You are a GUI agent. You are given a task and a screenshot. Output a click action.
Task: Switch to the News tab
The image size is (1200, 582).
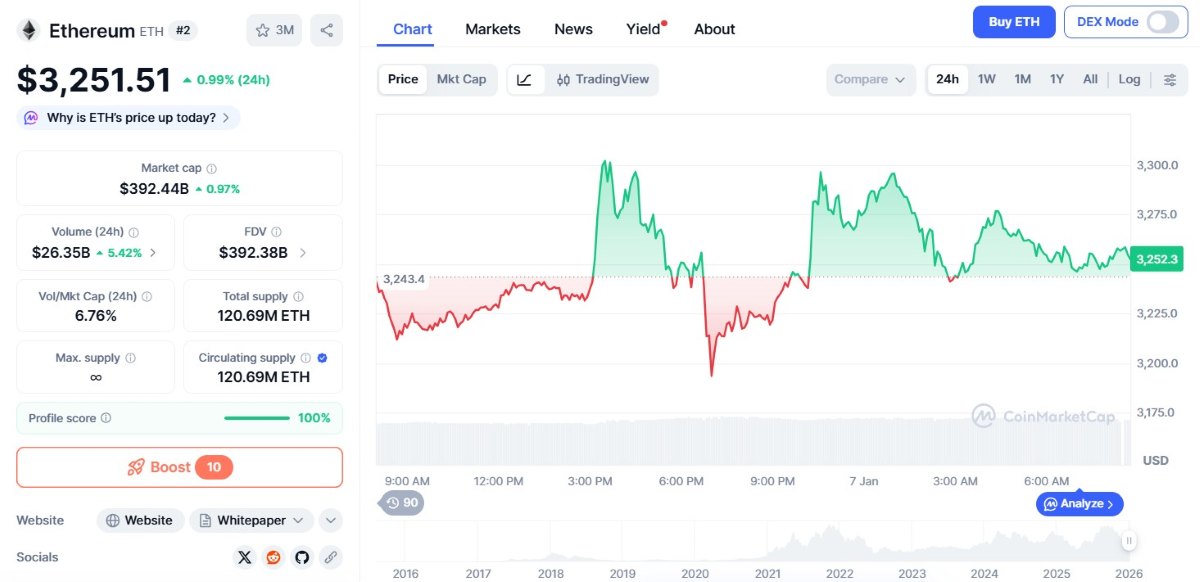(573, 29)
